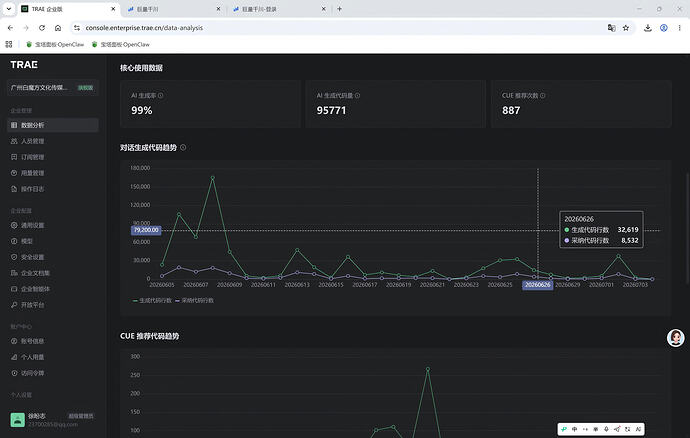690x438 pixels.
Task: Open user profile 徐昭志 at sidebar bottom
Action: [x=53, y=420]
